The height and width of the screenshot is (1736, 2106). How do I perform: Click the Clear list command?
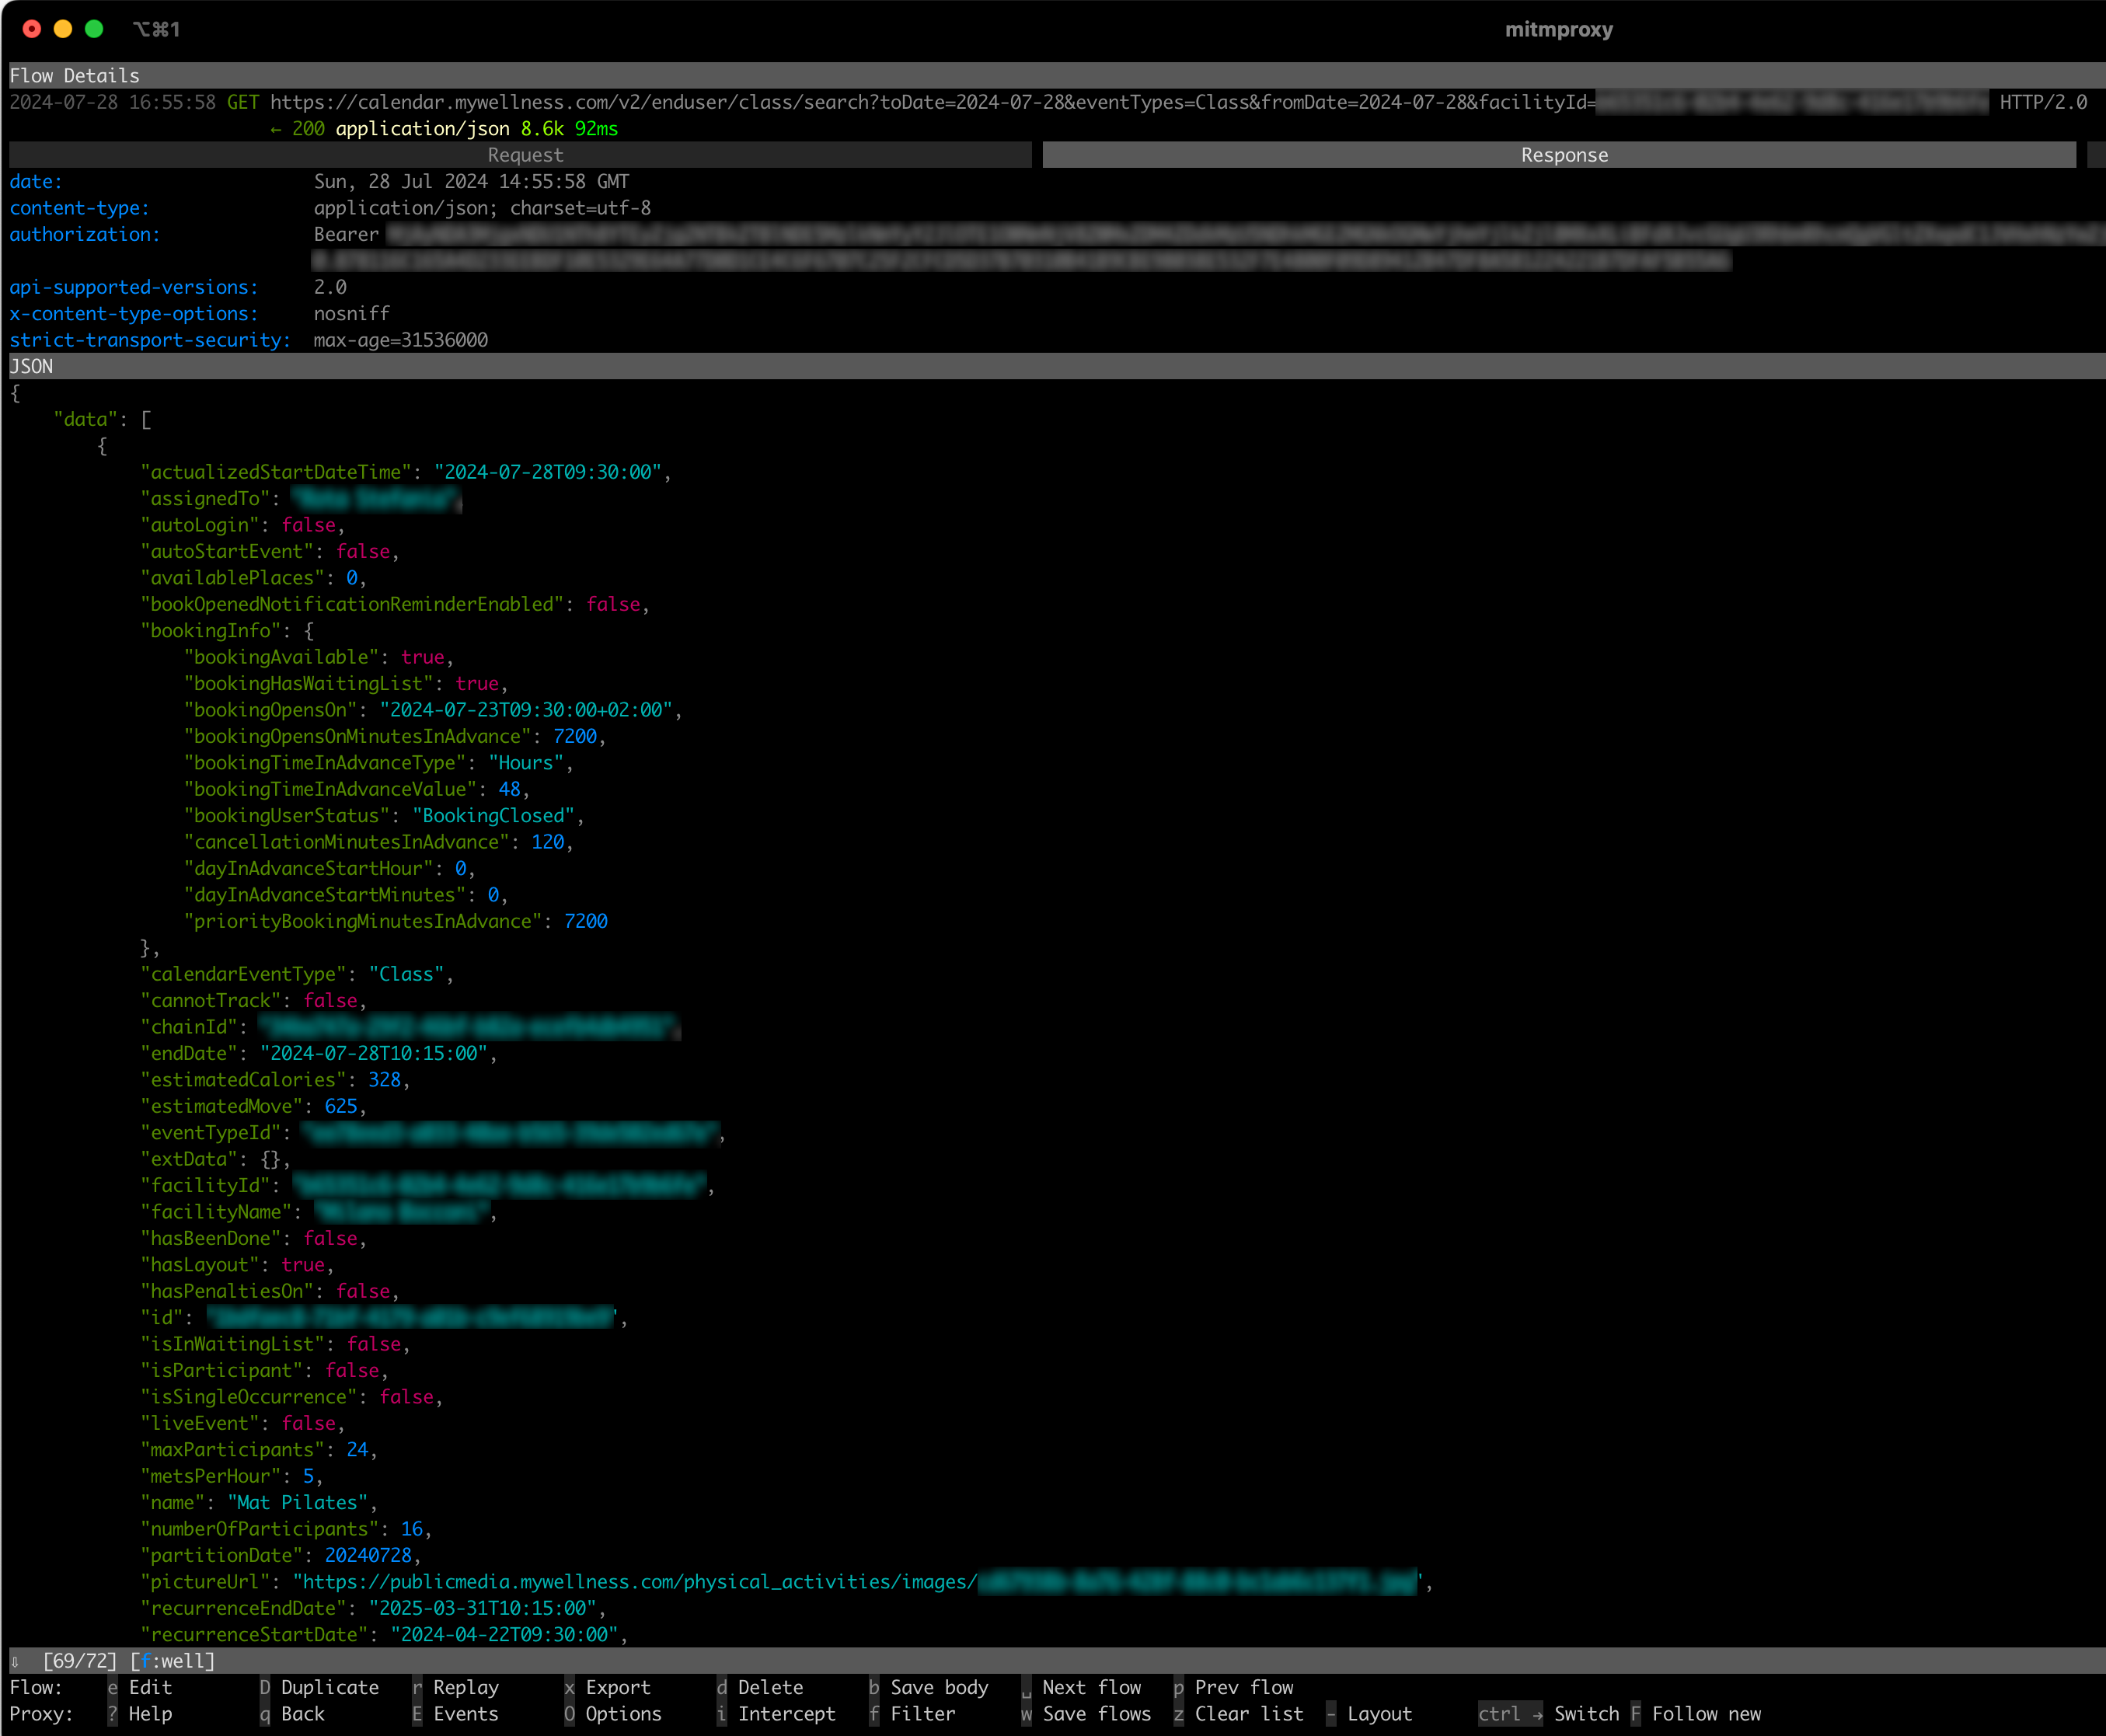(x=1239, y=1713)
